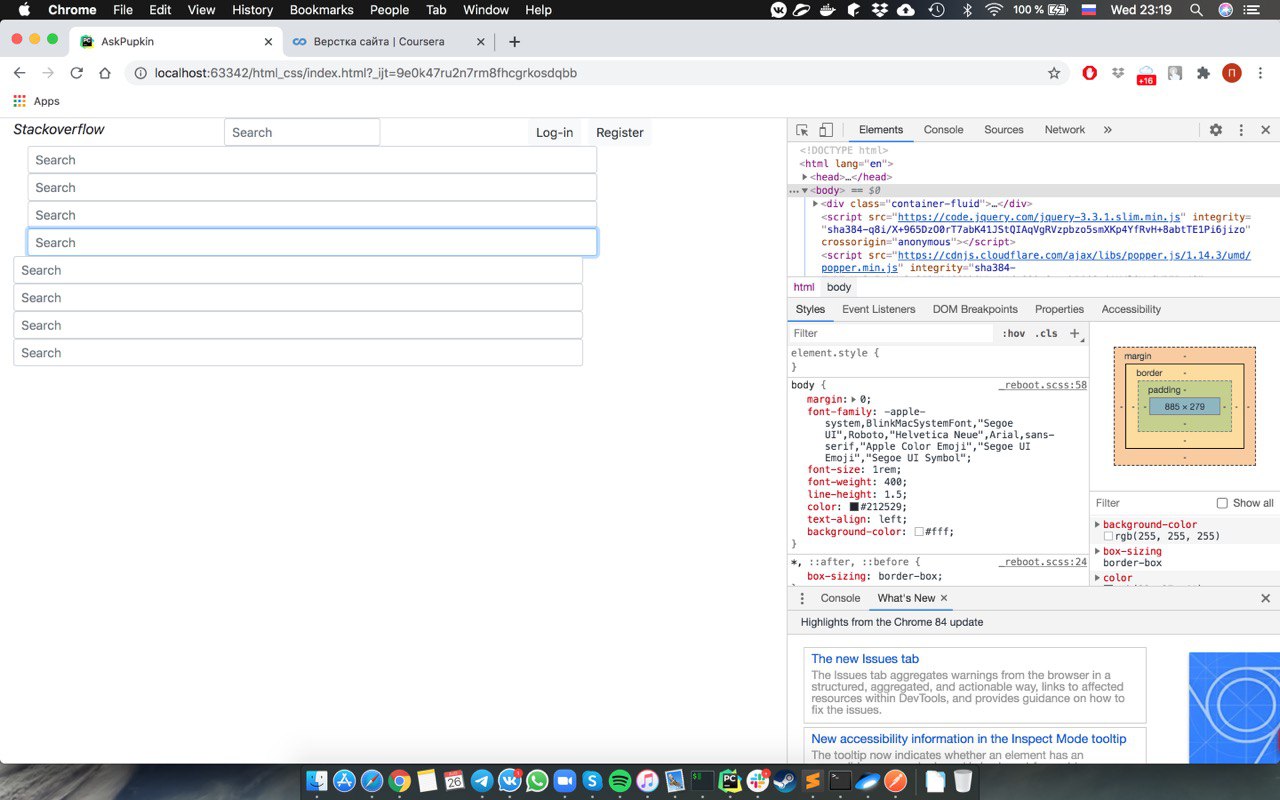1280x800 pixels.
Task: Open the #212529 color swatch picker
Action: point(854,507)
